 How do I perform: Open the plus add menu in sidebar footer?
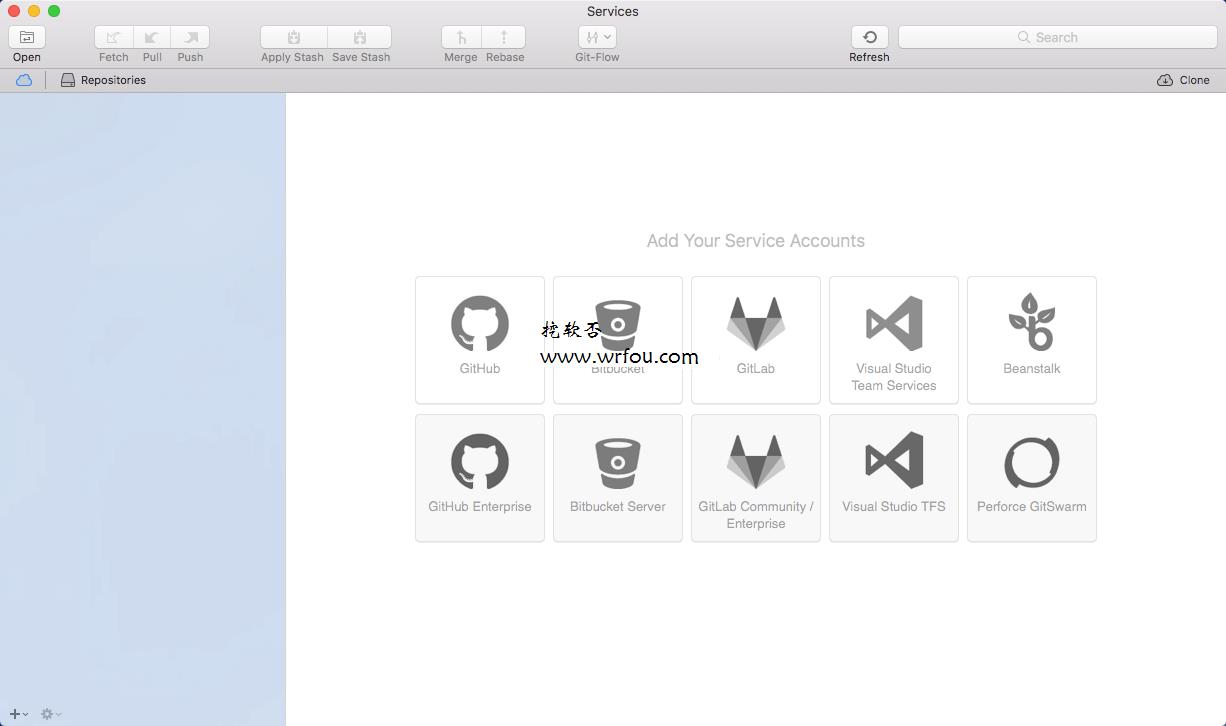coord(19,714)
